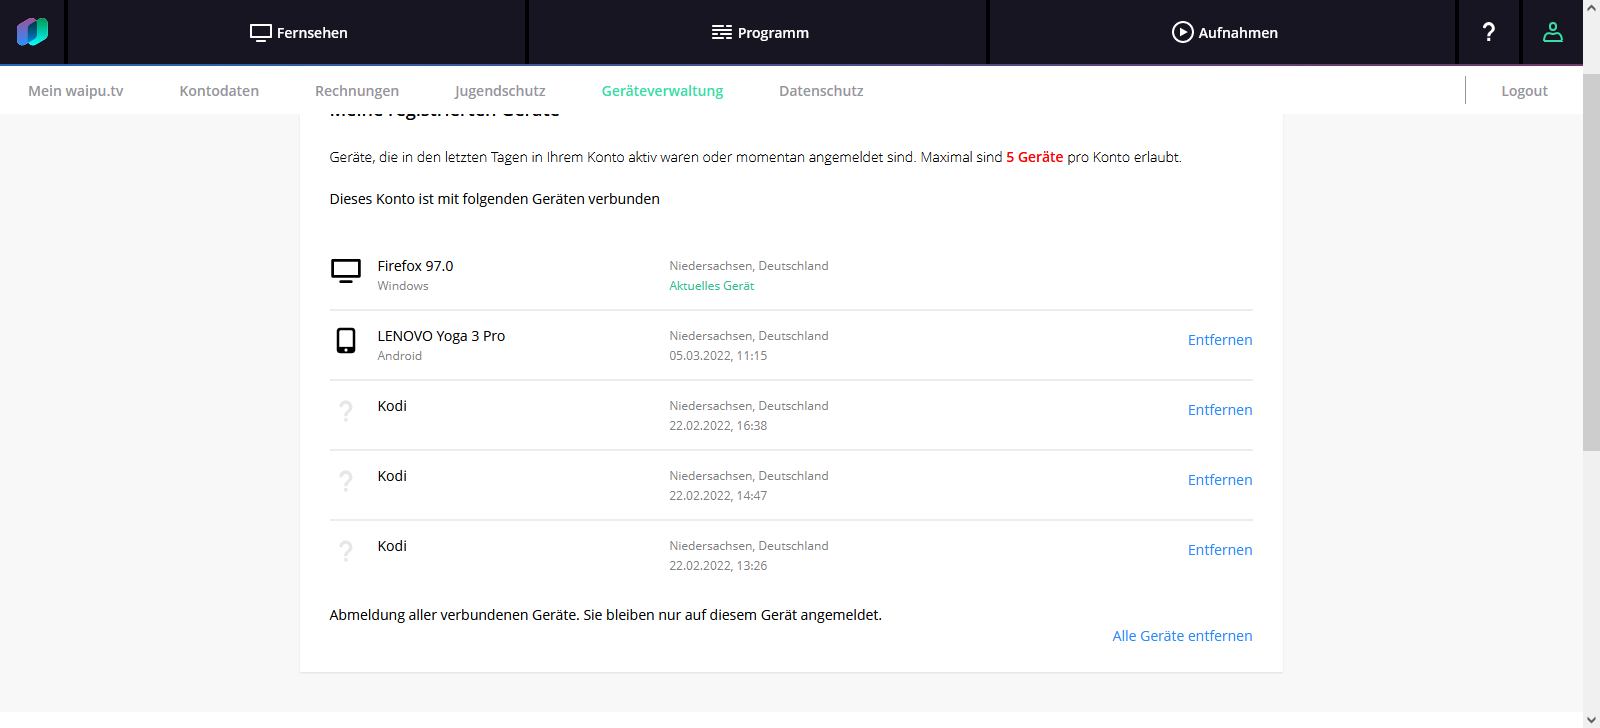Click the LENOVO Yoga 3 Pro device name
1600x728 pixels.
[441, 336]
